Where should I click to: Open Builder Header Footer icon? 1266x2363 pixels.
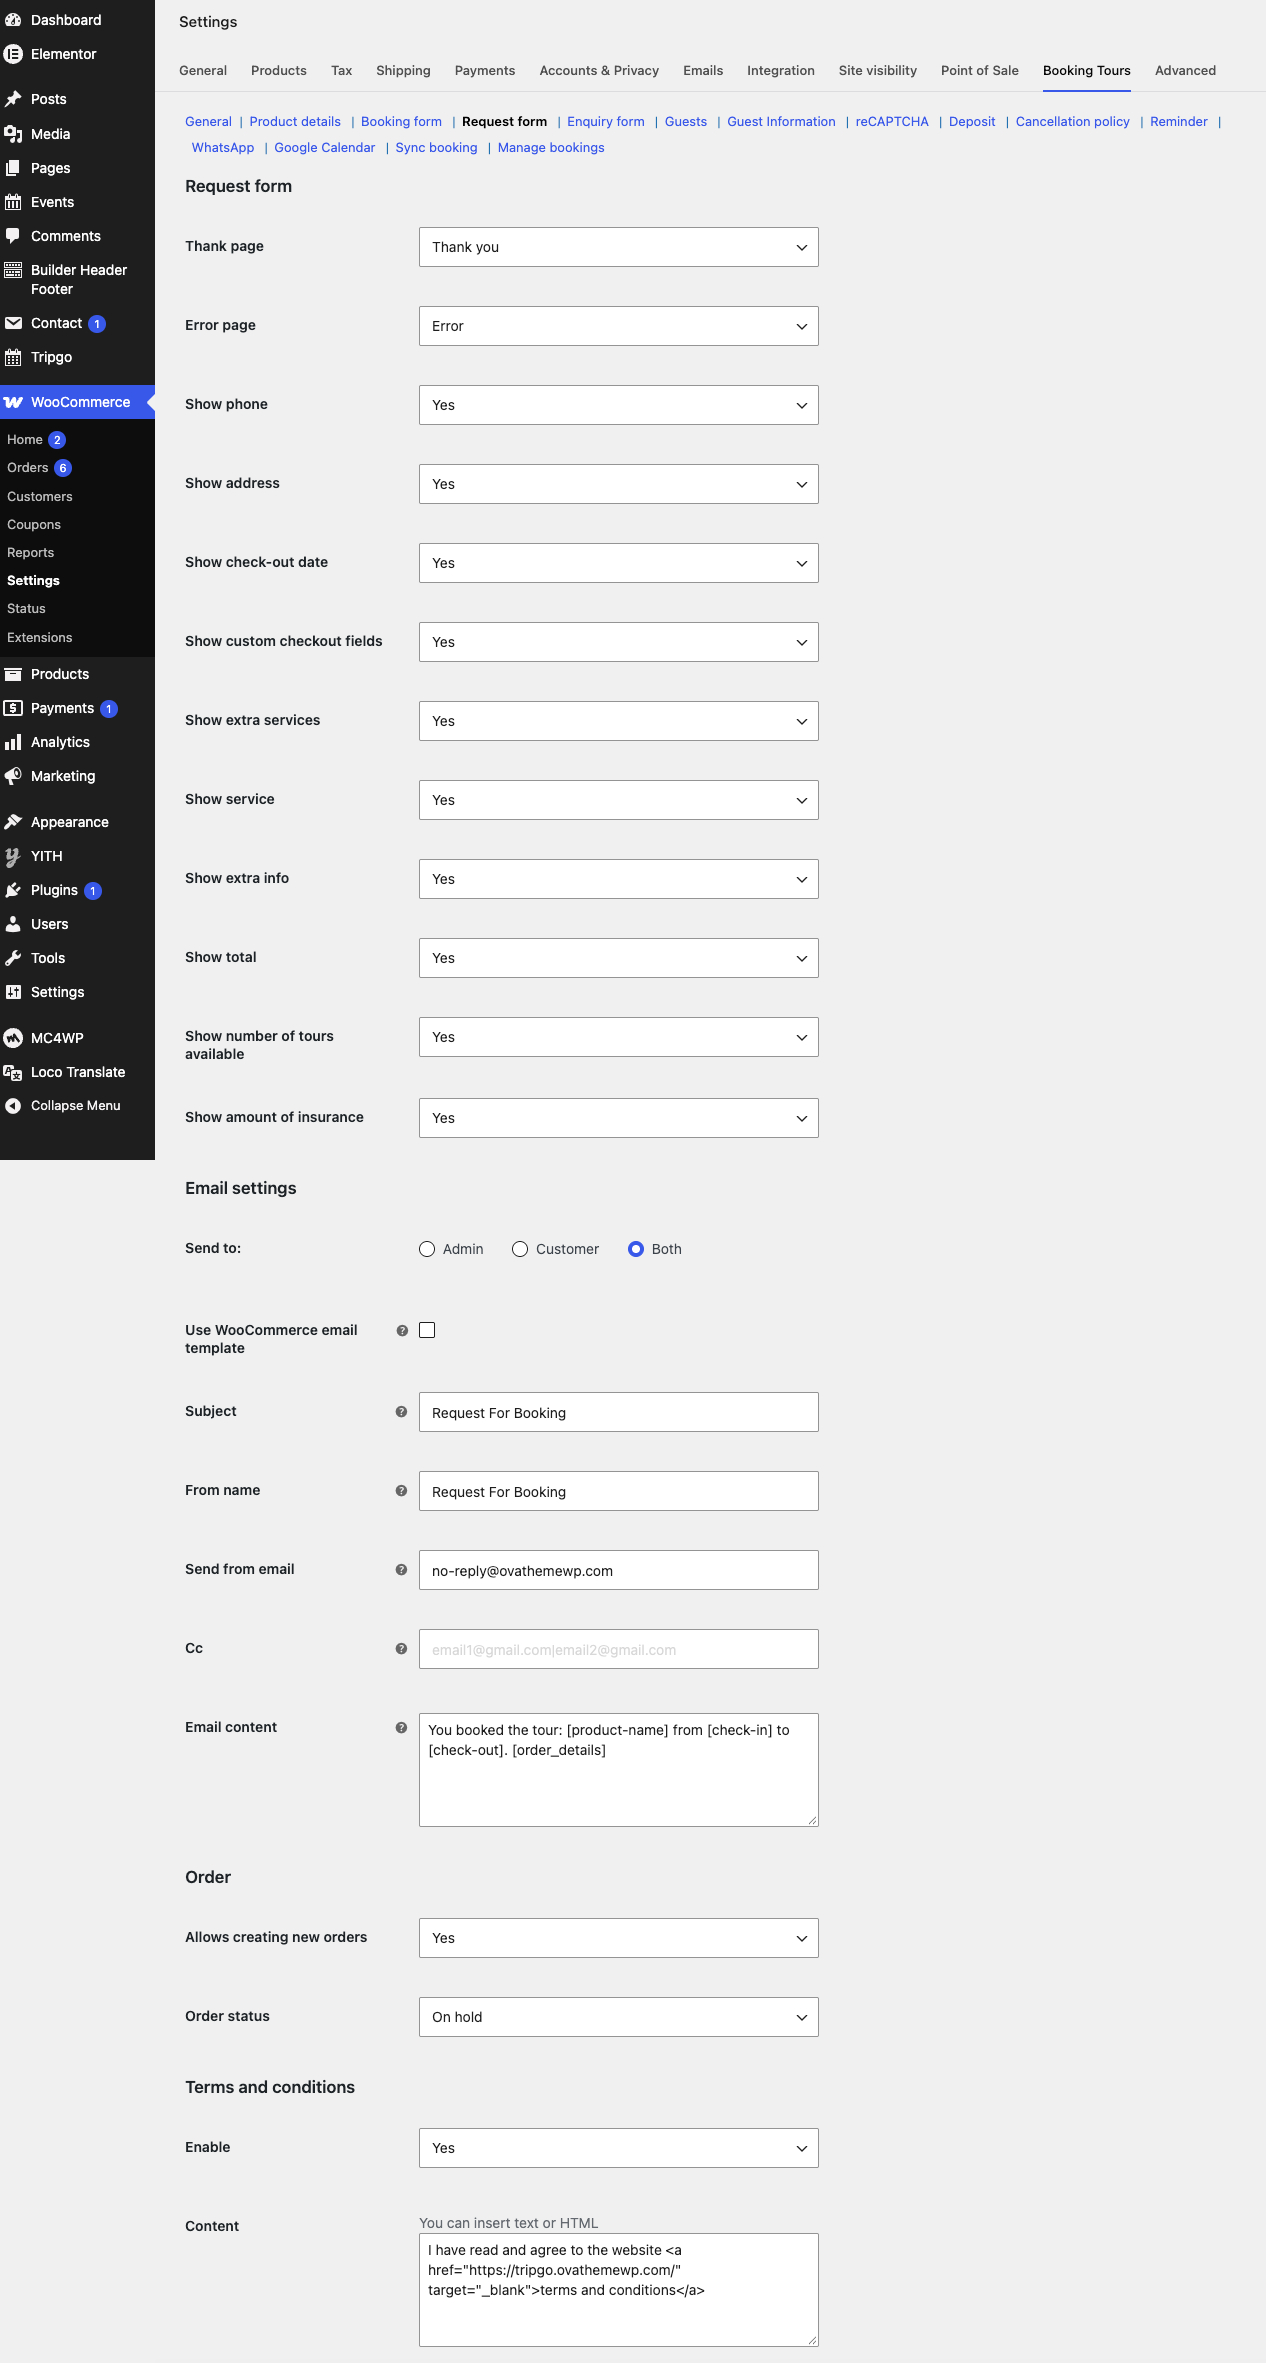pyautogui.click(x=13, y=270)
